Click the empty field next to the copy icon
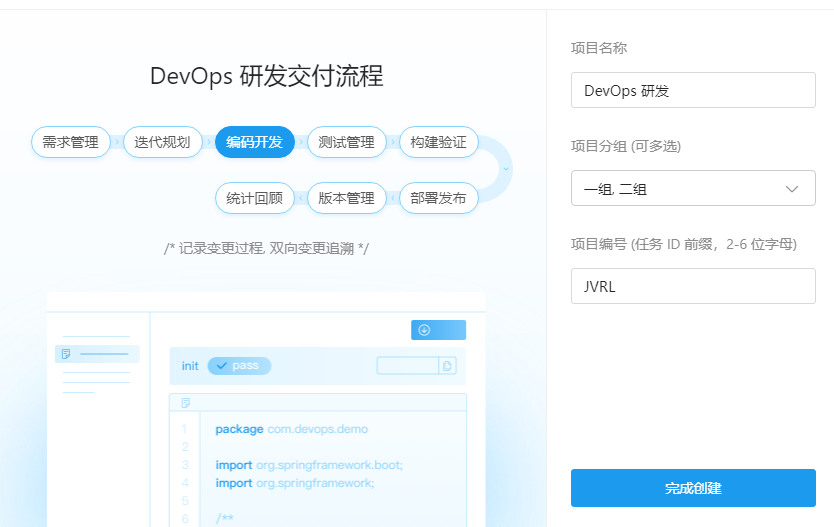Image resolution: width=834 pixels, height=527 pixels. point(408,366)
